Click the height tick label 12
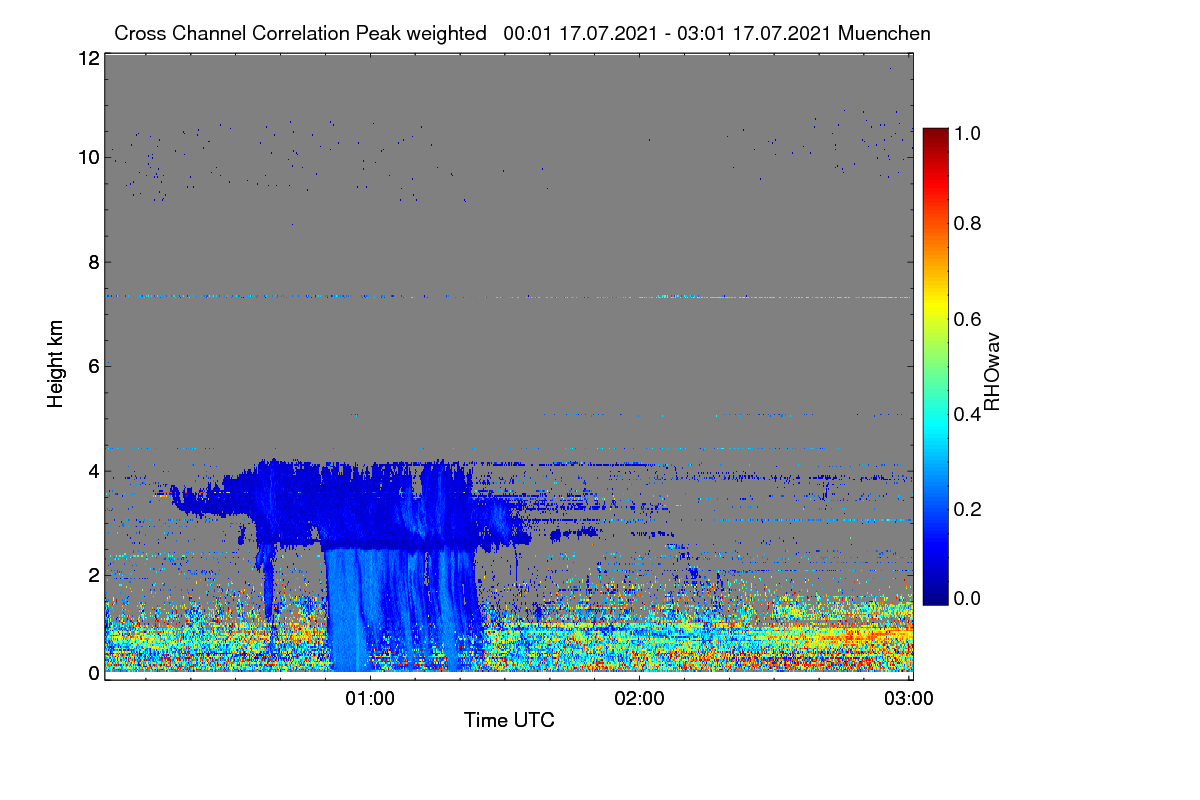The width and height of the screenshot is (1200, 800). tap(89, 59)
